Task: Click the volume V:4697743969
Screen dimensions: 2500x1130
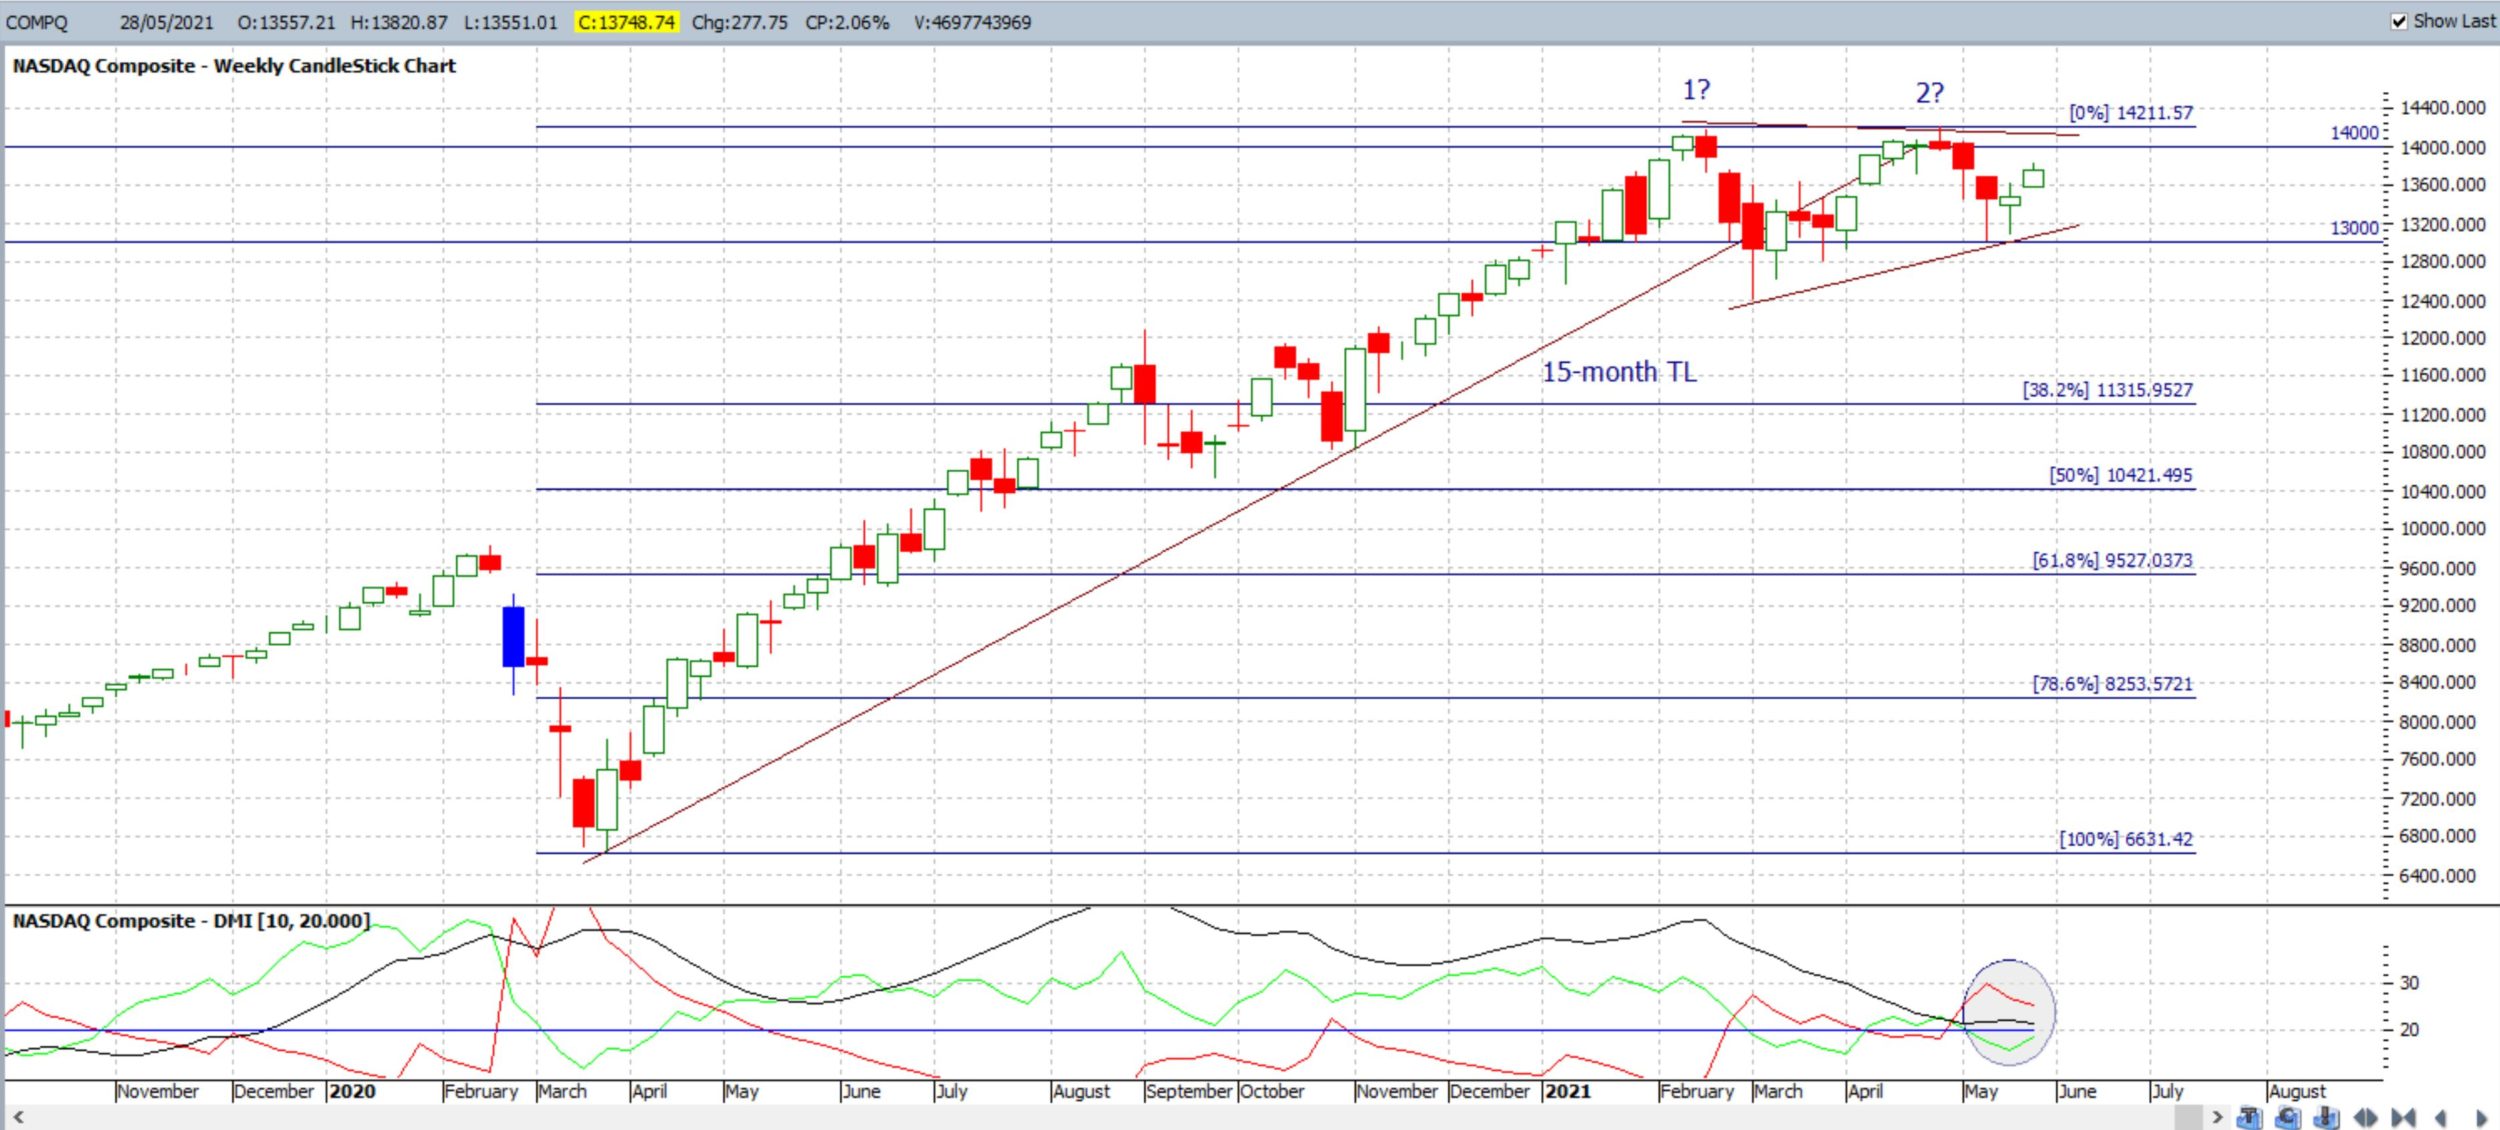Action: coord(972,22)
